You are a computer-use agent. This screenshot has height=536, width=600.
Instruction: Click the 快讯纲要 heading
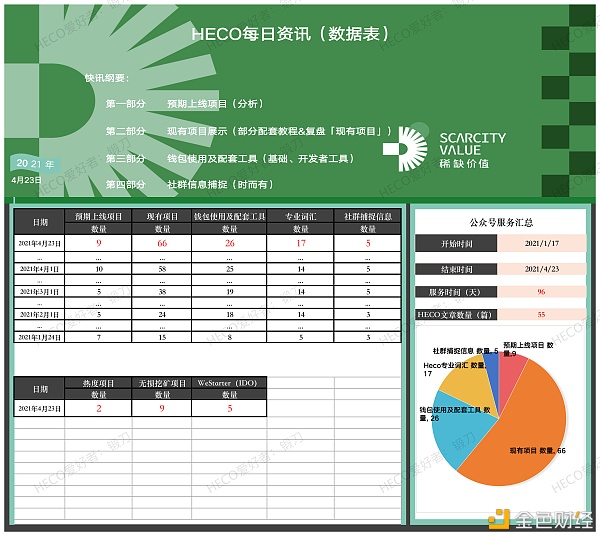click(107, 78)
